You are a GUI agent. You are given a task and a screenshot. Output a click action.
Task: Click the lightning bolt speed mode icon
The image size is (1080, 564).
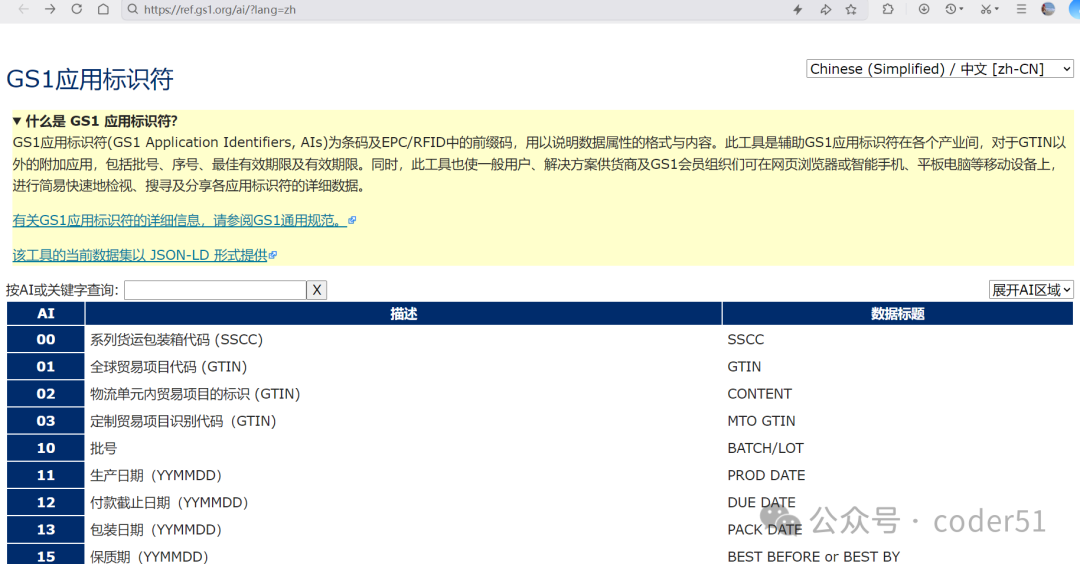798,10
